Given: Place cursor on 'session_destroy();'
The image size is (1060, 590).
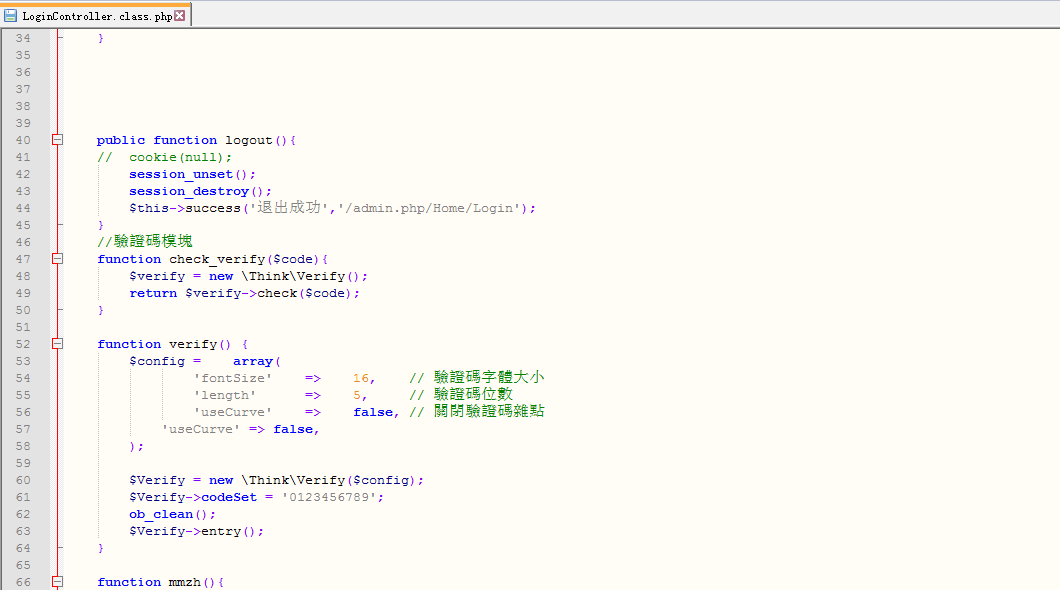Looking at the screenshot, I should (x=200, y=191).
